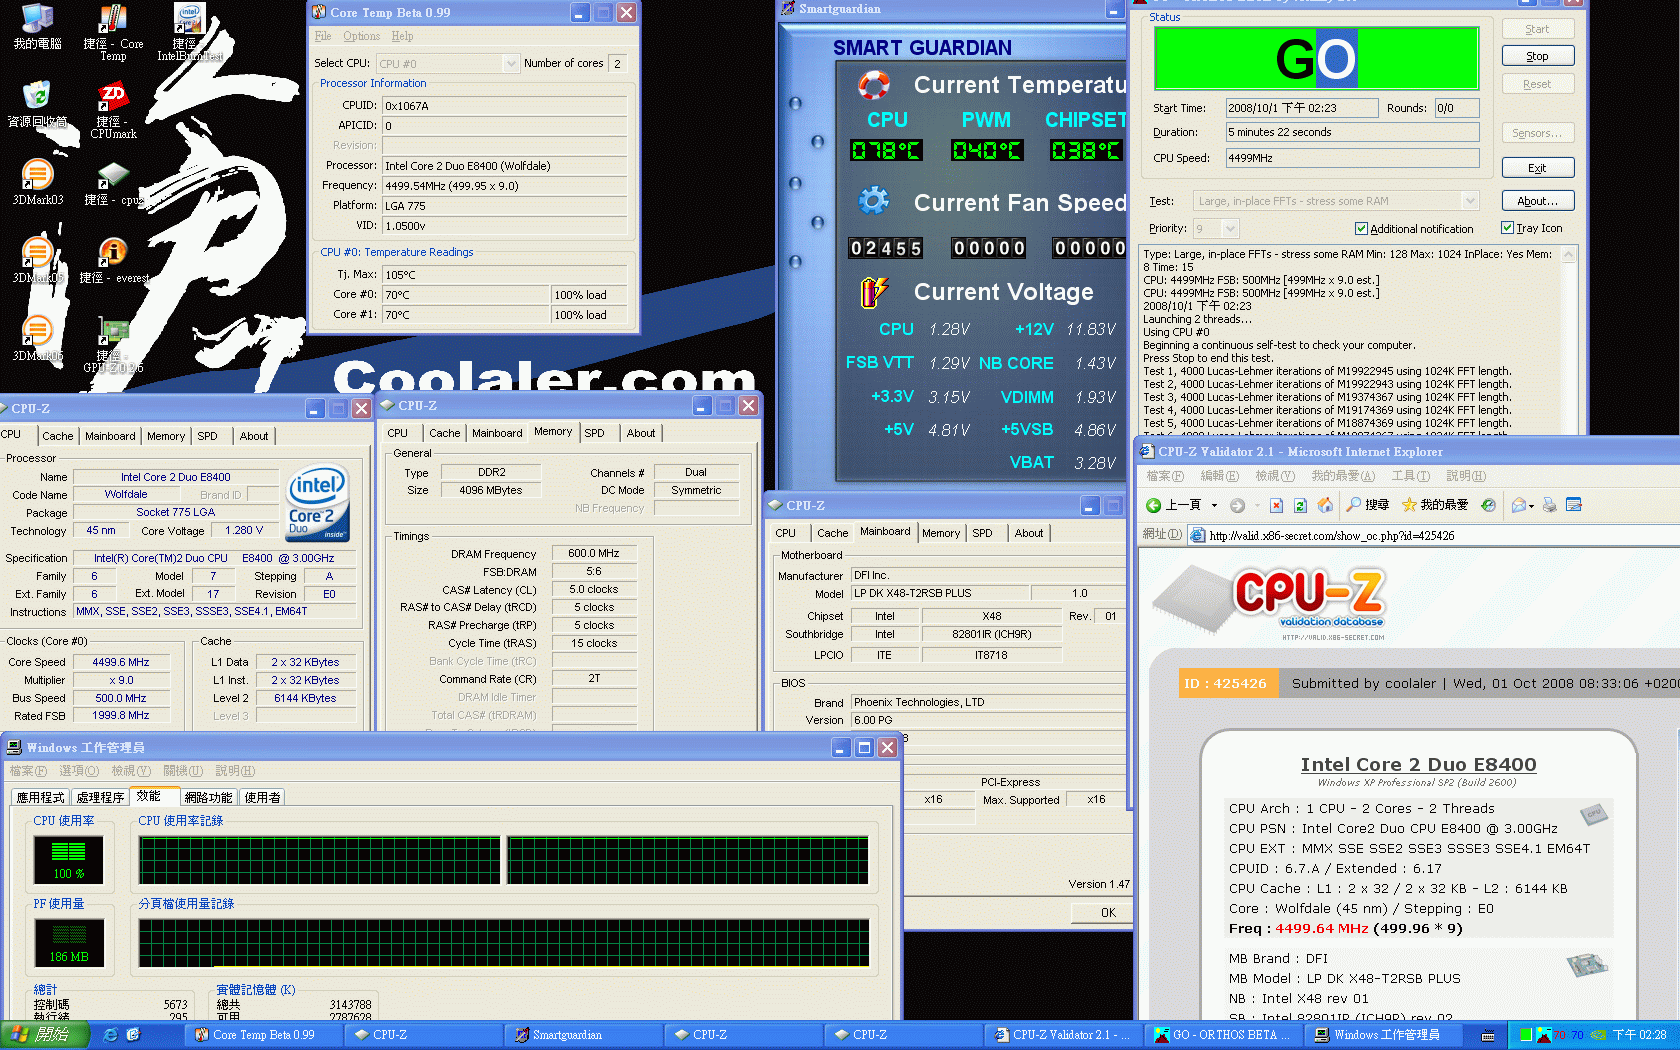Click the 02455 fan speed readout in Smartguardian
The image size is (1680, 1050).
click(886, 248)
